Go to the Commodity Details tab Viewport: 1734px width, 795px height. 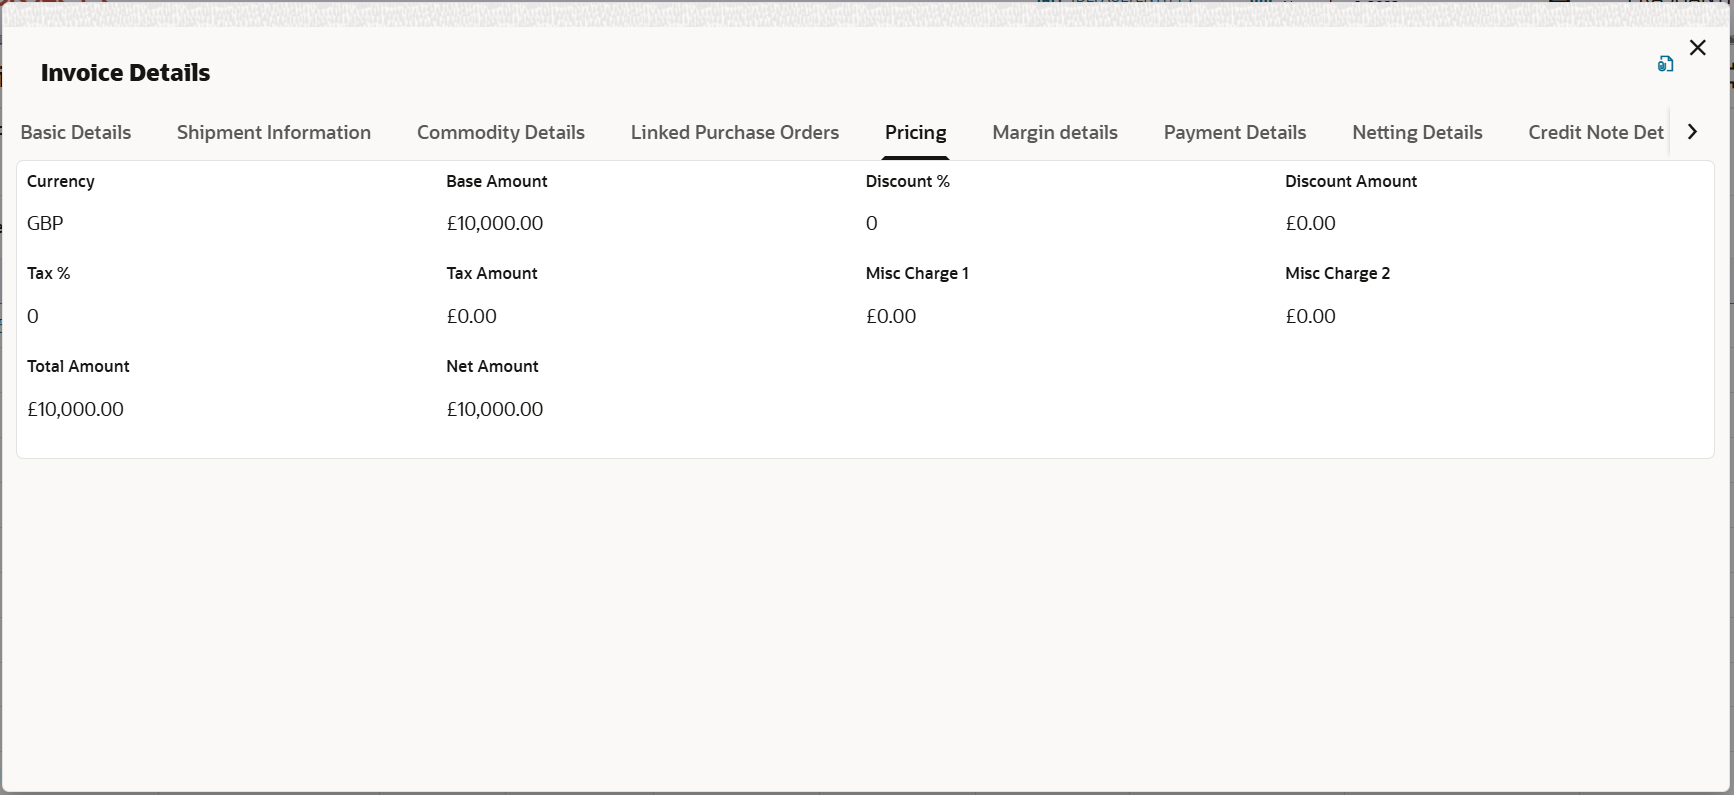click(x=501, y=133)
